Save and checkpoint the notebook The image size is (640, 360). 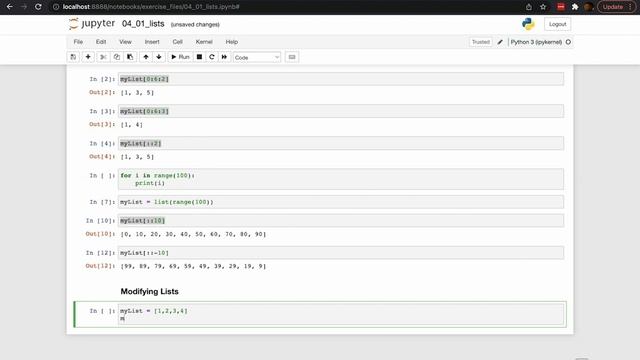(x=73, y=57)
